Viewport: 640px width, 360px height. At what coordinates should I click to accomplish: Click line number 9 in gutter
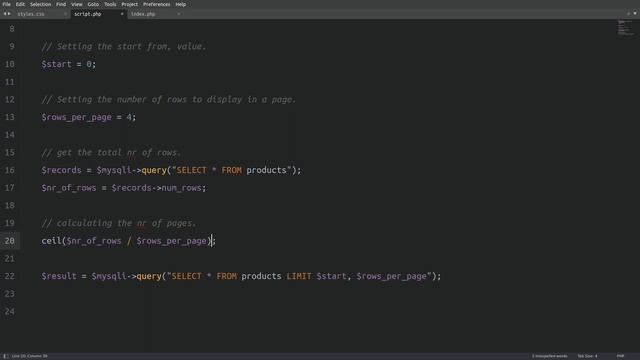coord(12,47)
